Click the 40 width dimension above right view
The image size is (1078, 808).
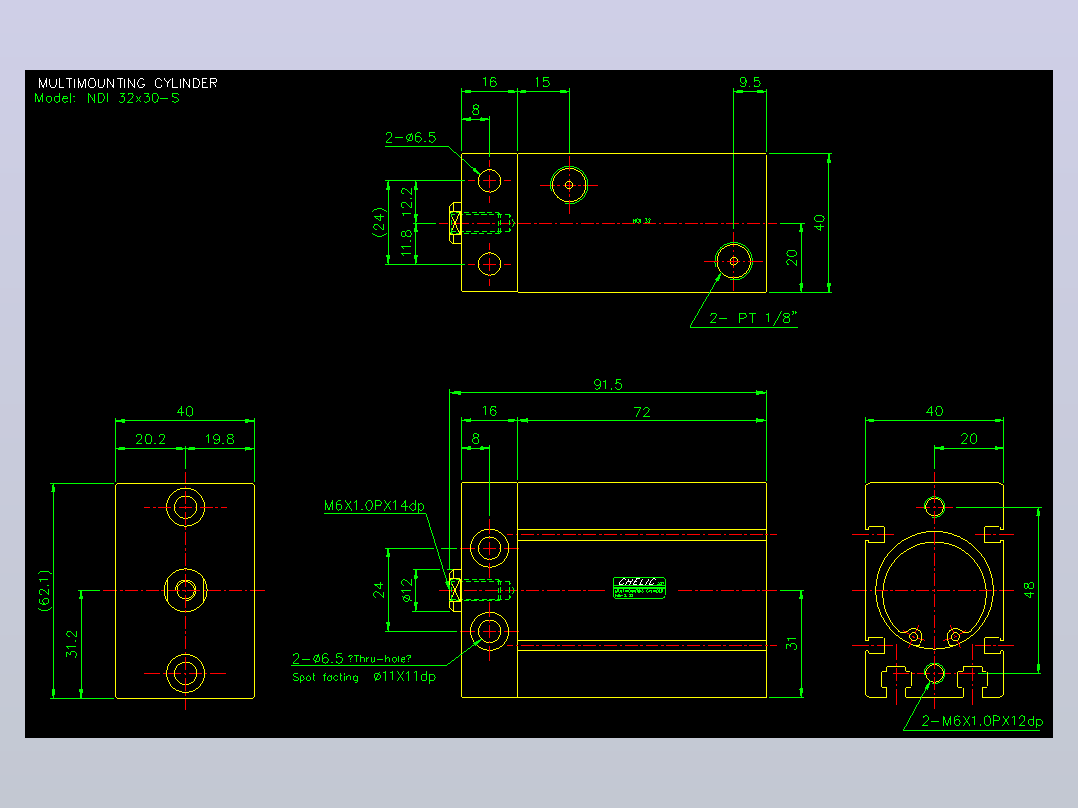tap(934, 412)
